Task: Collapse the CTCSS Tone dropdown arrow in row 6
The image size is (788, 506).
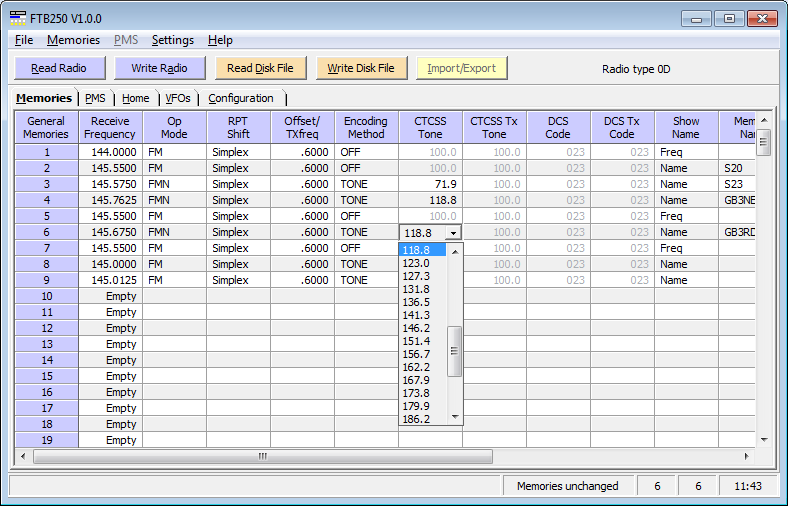Action: pos(453,232)
